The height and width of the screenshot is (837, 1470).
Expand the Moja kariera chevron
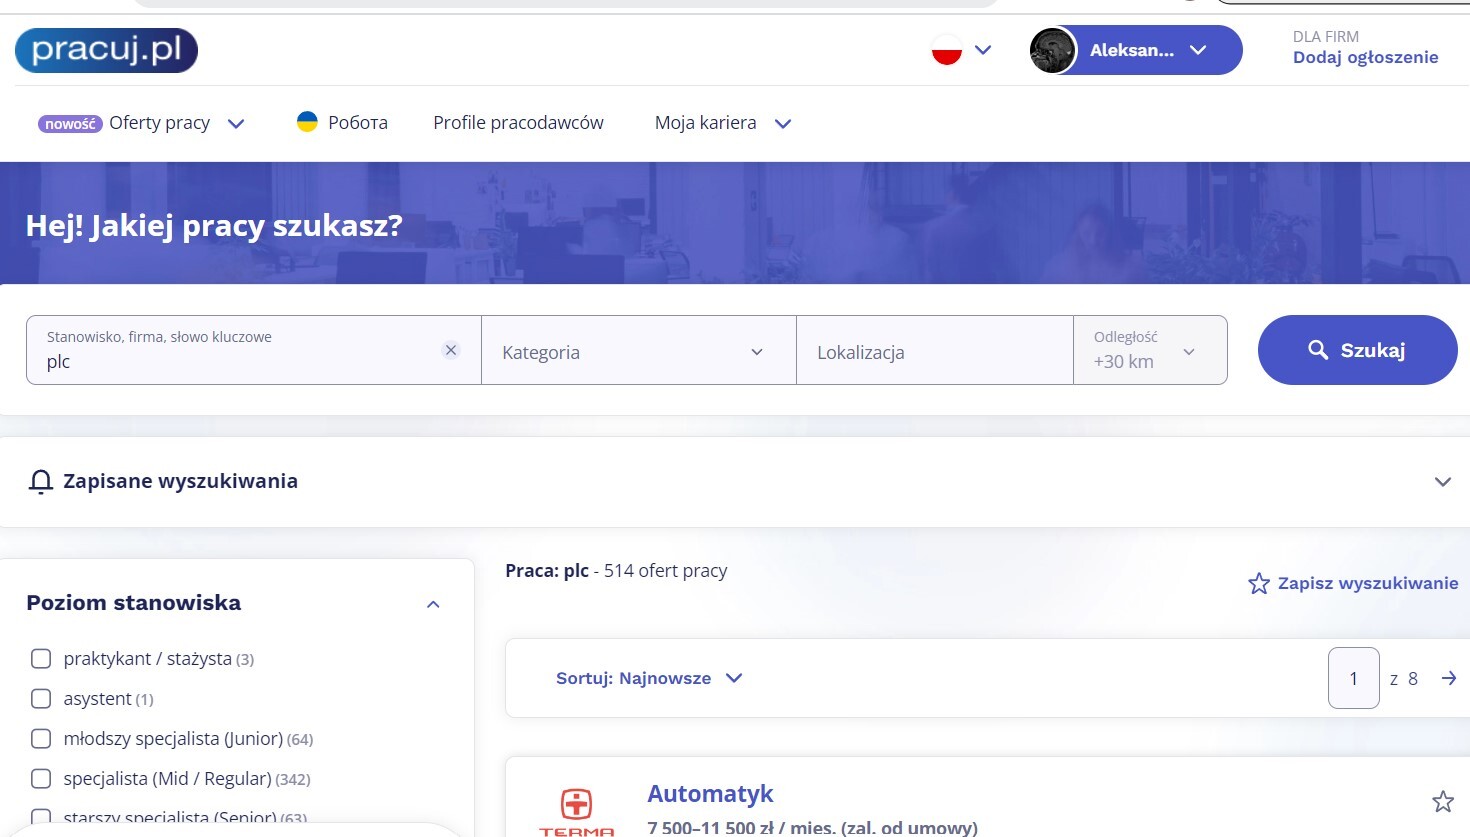click(x=783, y=124)
